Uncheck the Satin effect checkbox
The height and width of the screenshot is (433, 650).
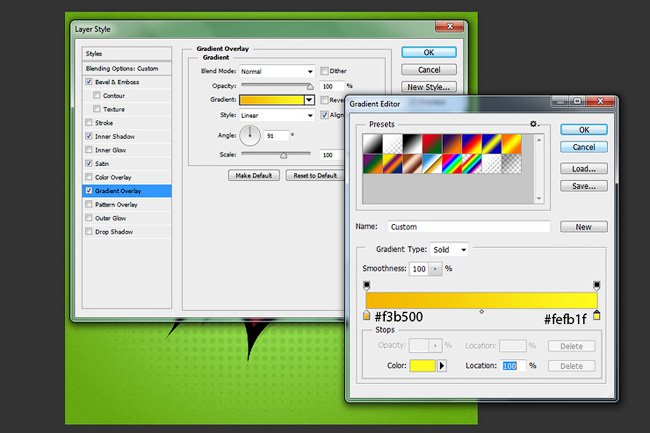point(89,163)
